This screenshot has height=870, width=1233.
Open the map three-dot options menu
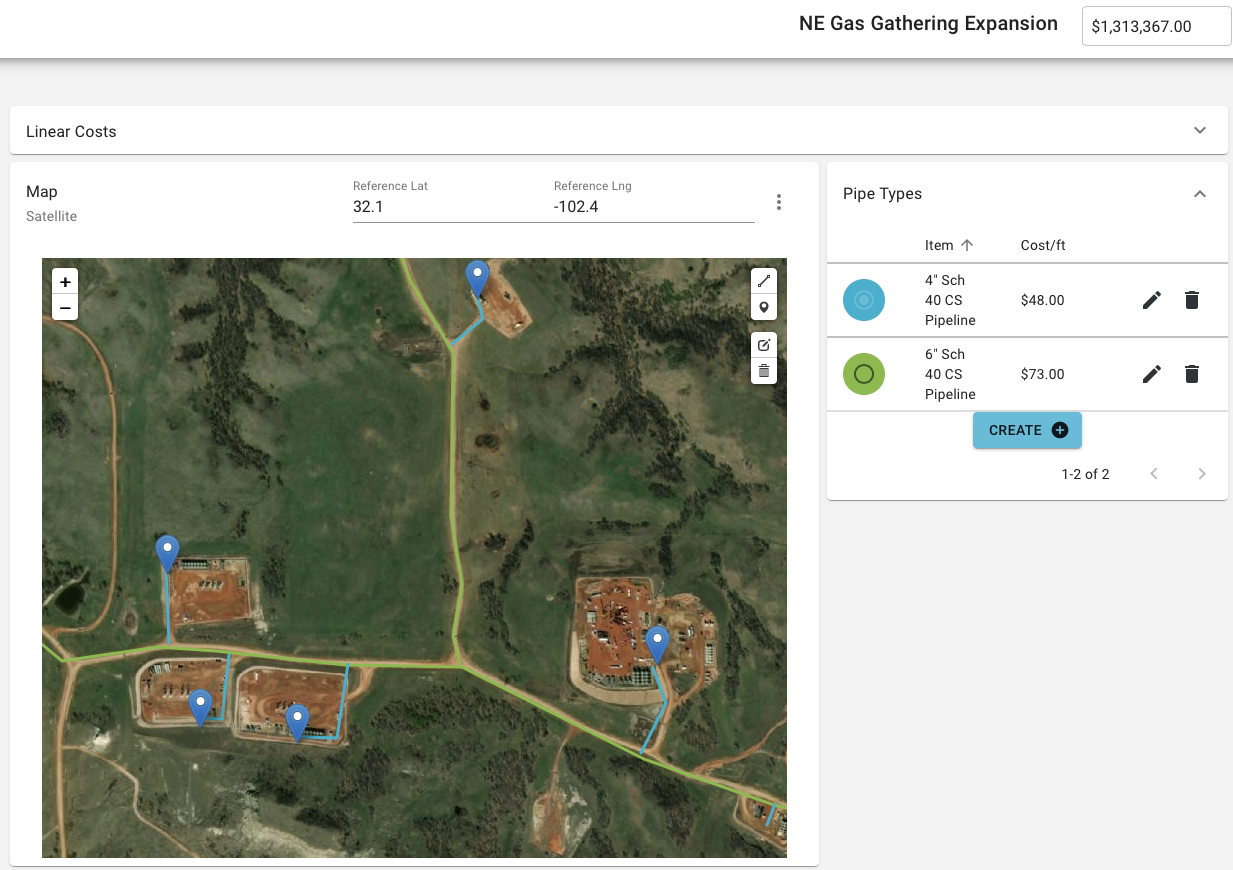point(779,202)
